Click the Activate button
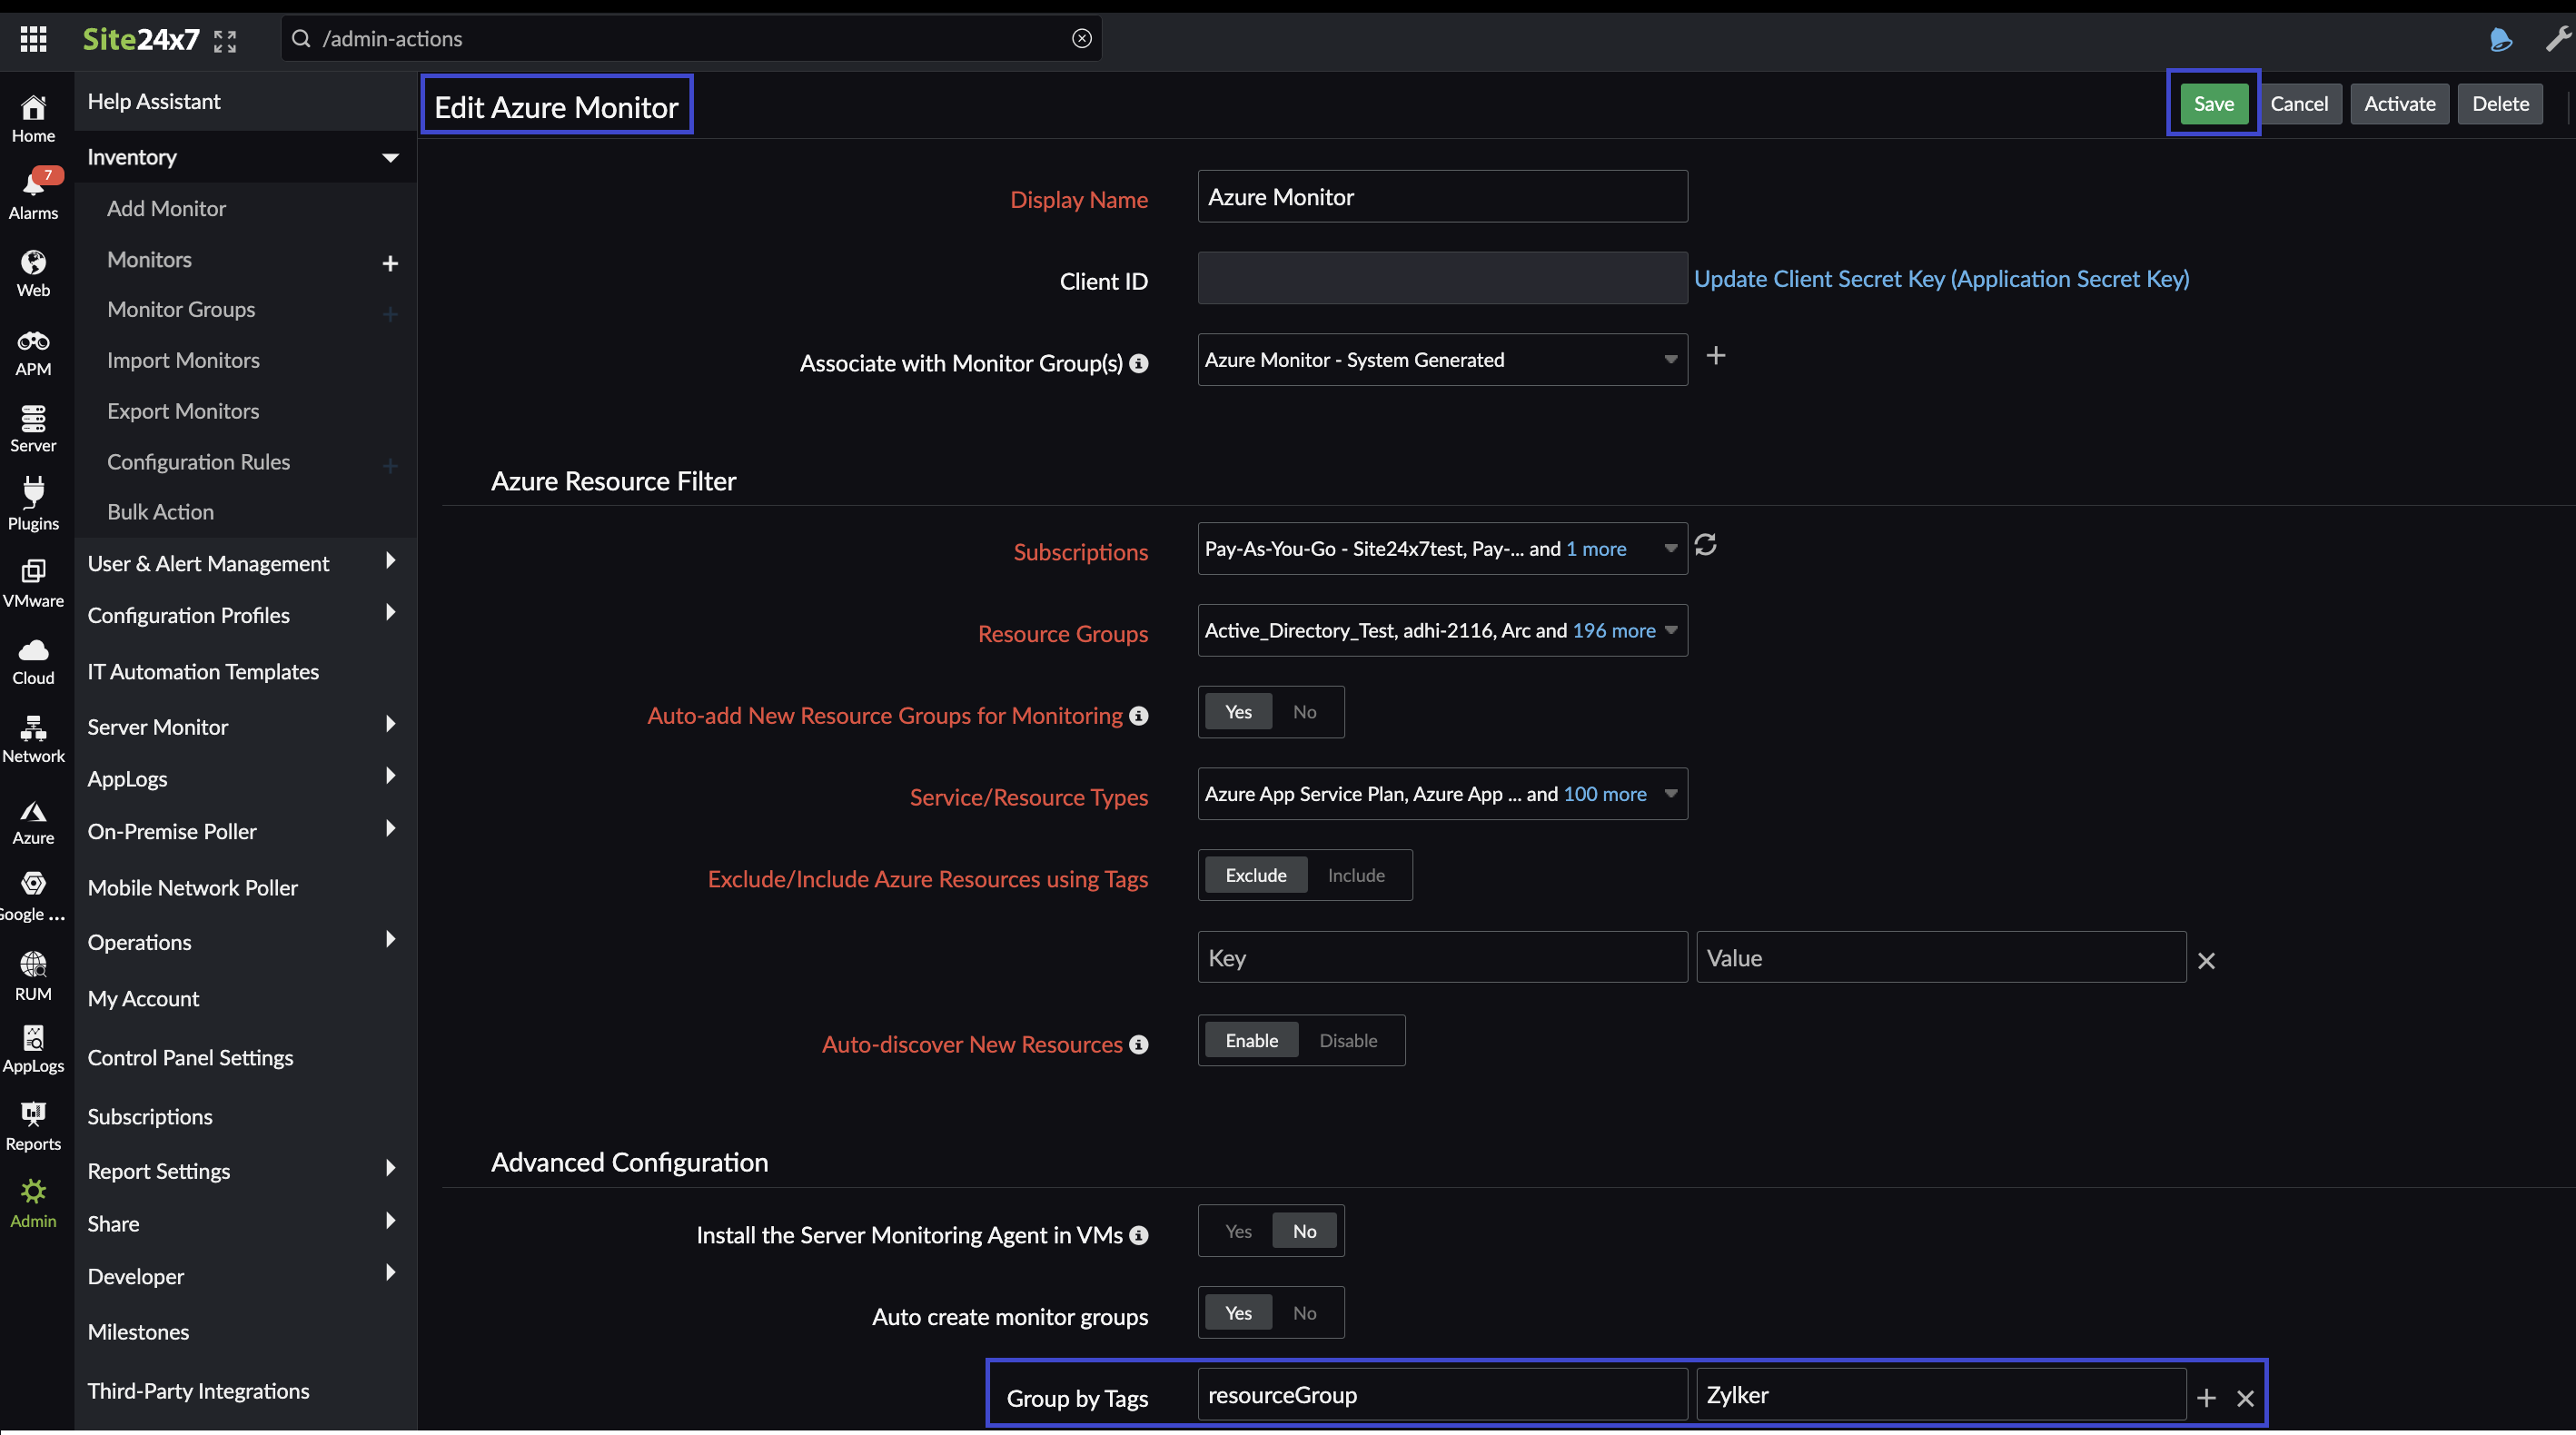 (x=2399, y=104)
